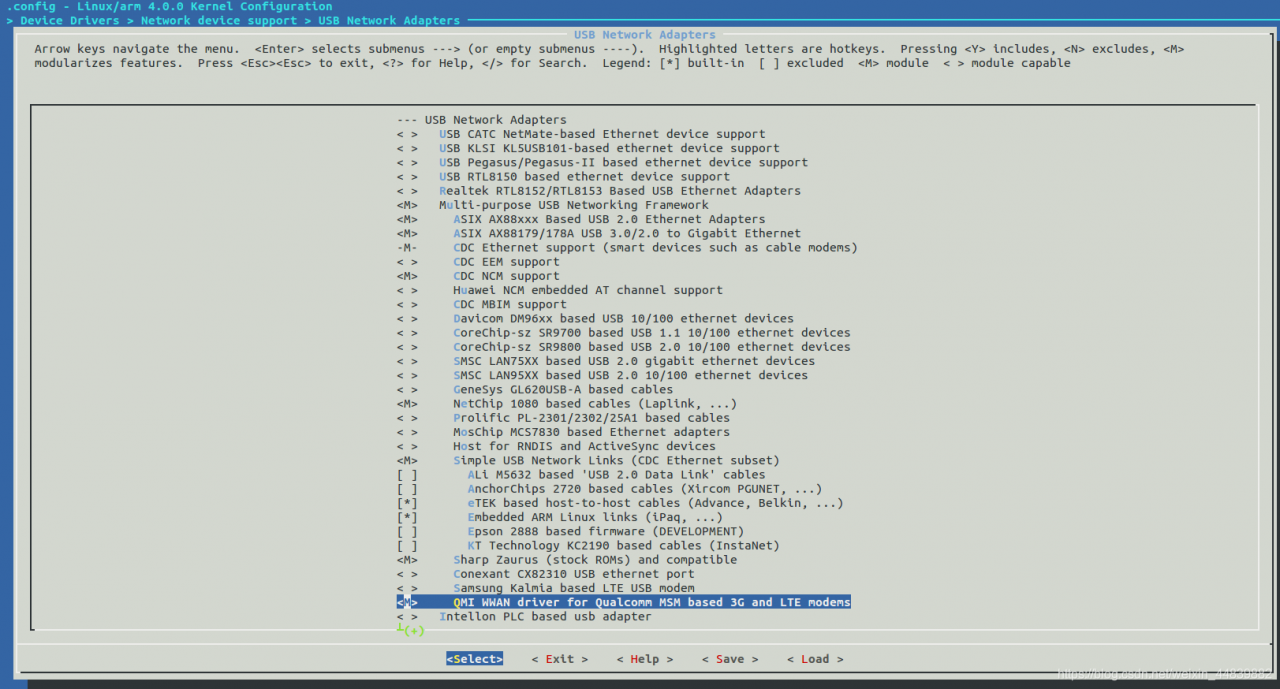Screen dimensions: 1280x689
Task: Toggle ALi M5632 based cables checkbox
Action: click(x=407, y=475)
